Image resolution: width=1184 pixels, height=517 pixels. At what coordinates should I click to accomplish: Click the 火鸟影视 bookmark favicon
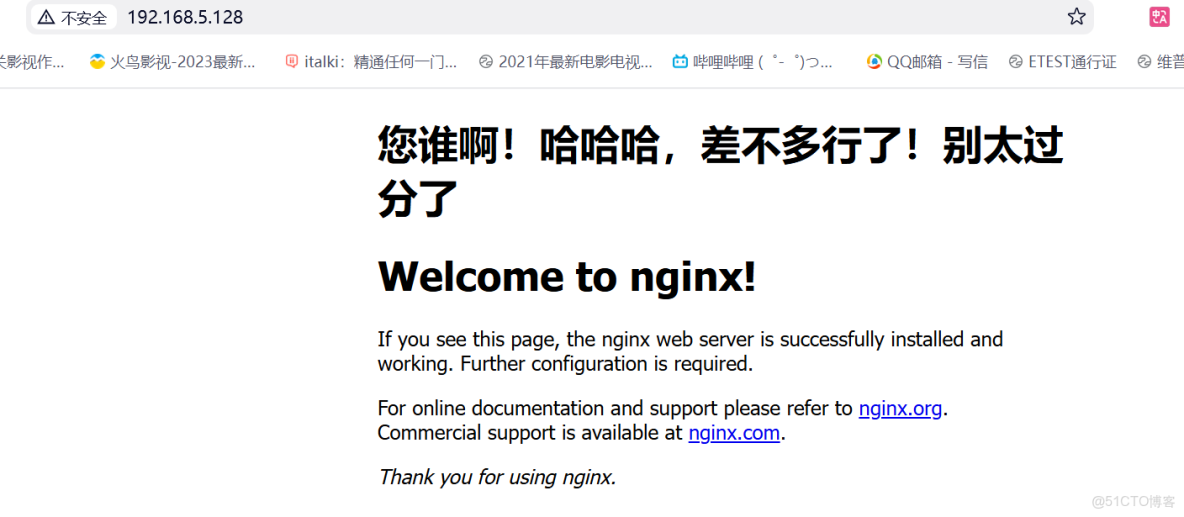pyautogui.click(x=97, y=62)
